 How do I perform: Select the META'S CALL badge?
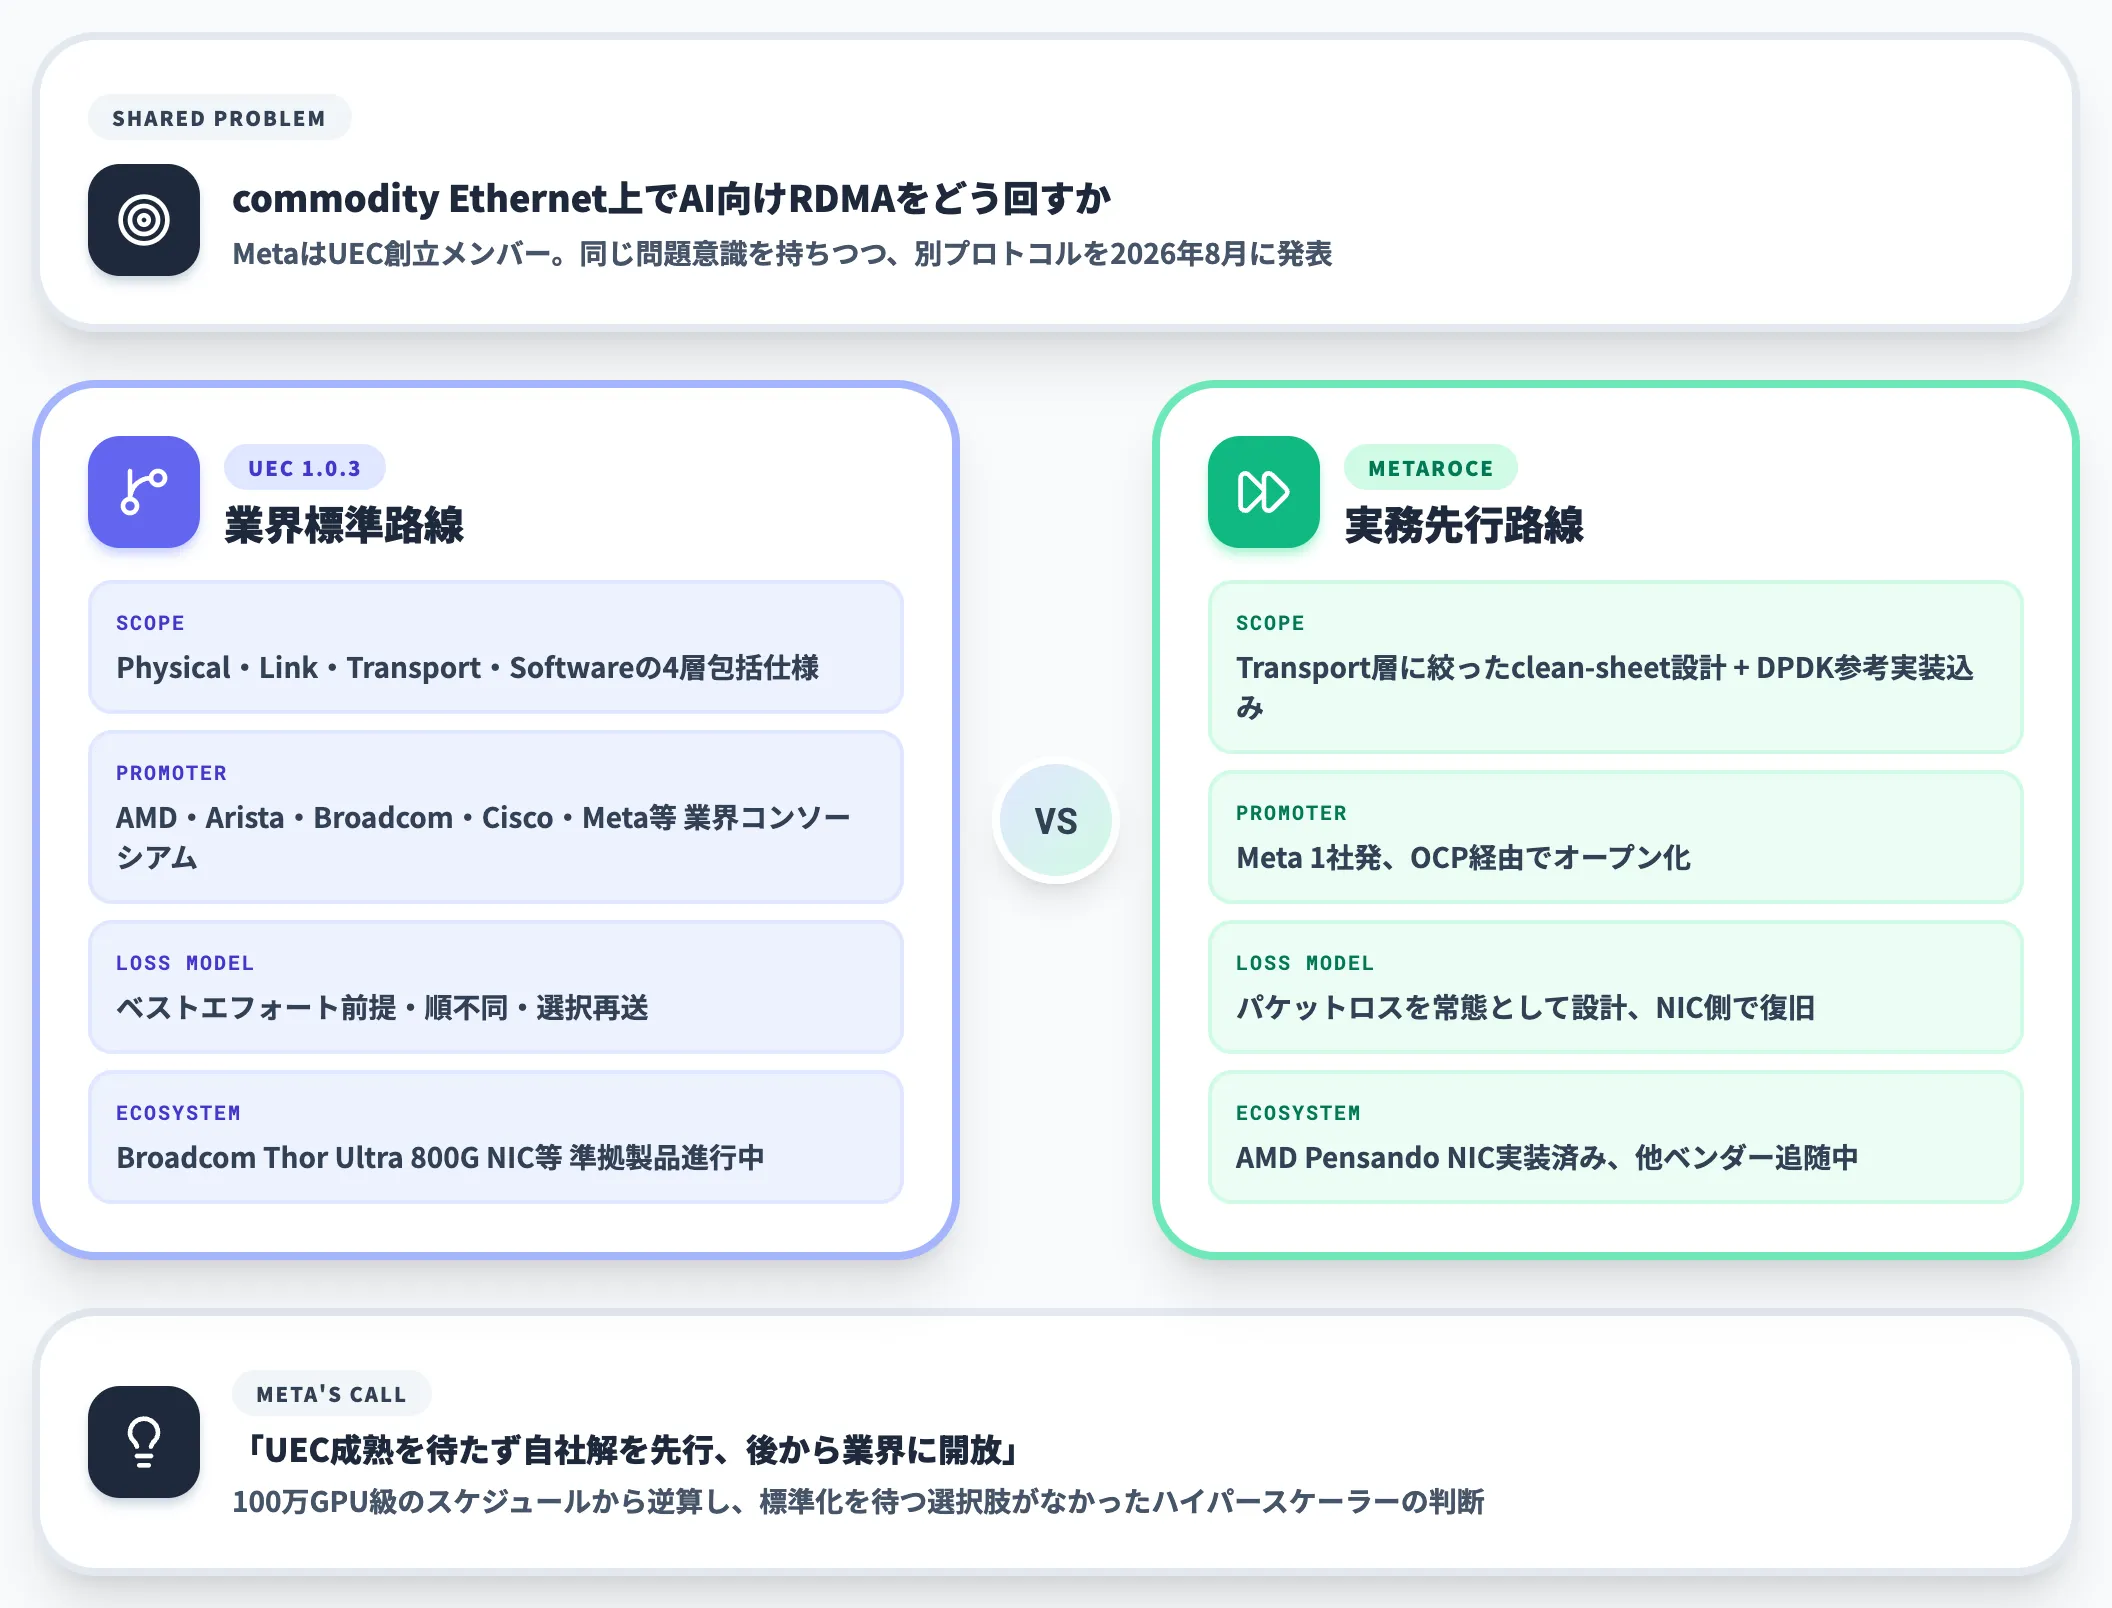coord(331,1394)
